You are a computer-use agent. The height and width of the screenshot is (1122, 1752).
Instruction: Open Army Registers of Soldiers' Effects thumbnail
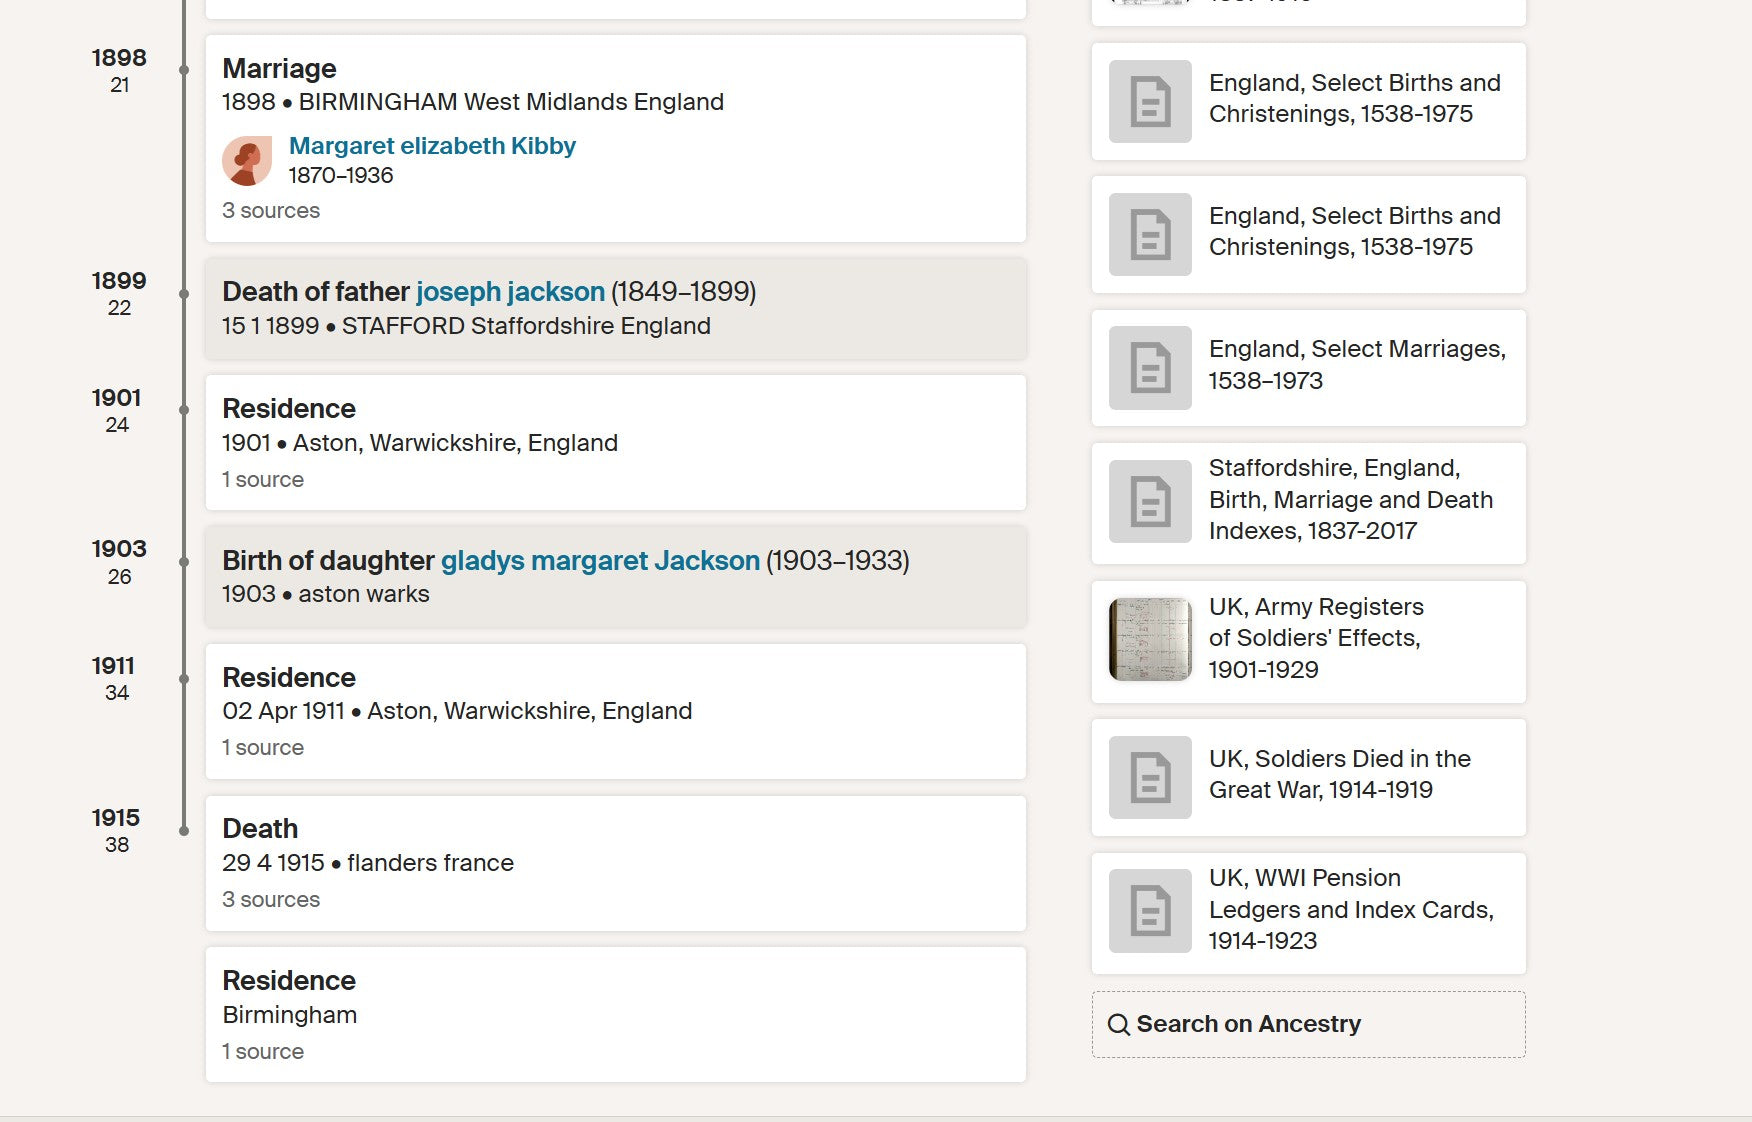tap(1150, 639)
